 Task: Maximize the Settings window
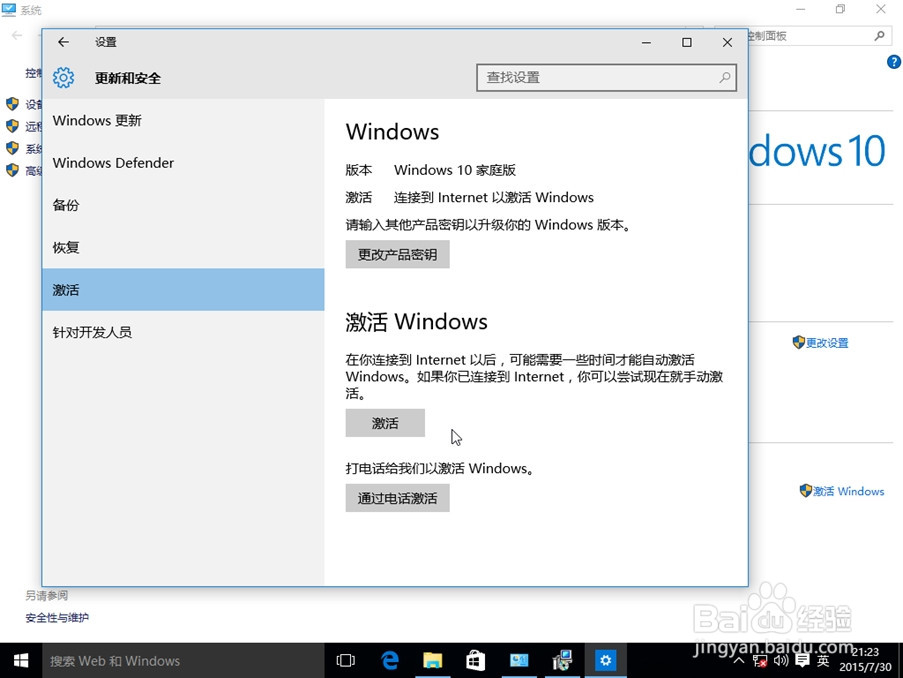686,42
